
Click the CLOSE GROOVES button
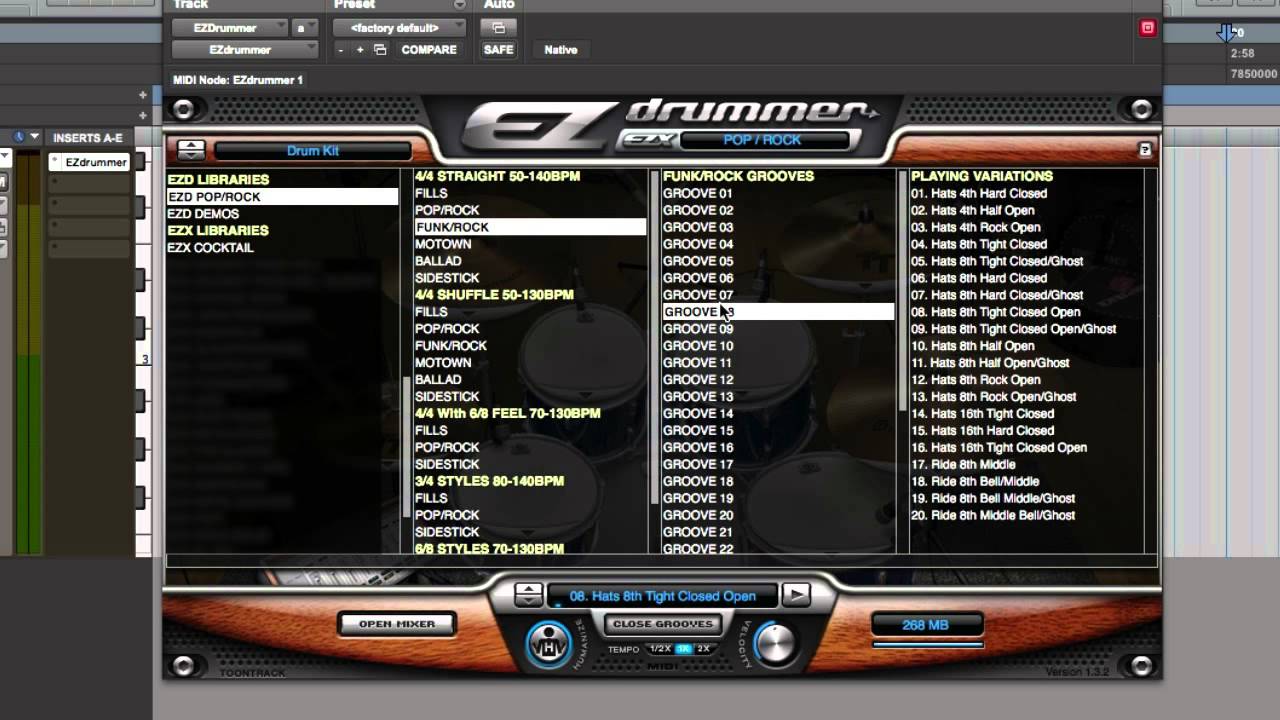pyautogui.click(x=663, y=624)
